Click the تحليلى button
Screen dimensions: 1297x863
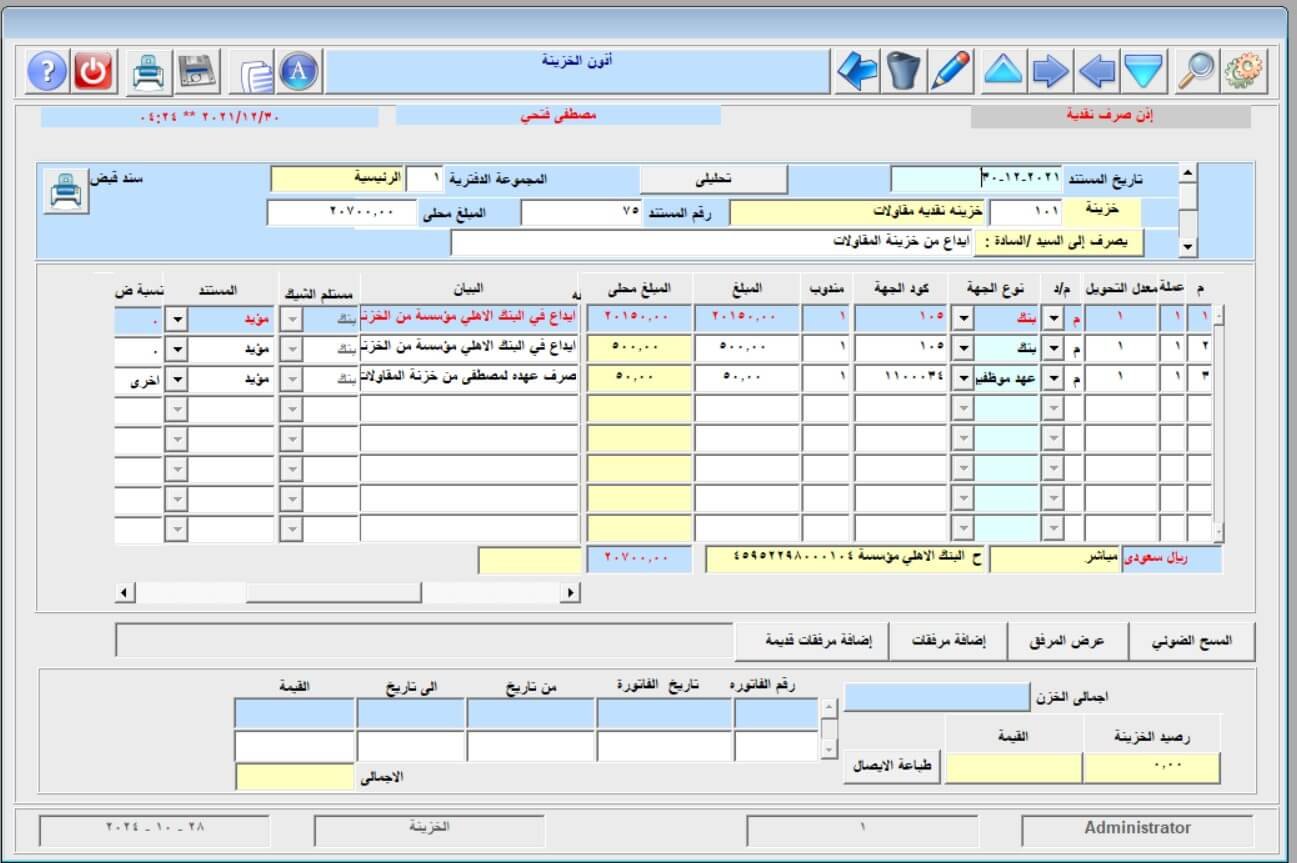713,179
